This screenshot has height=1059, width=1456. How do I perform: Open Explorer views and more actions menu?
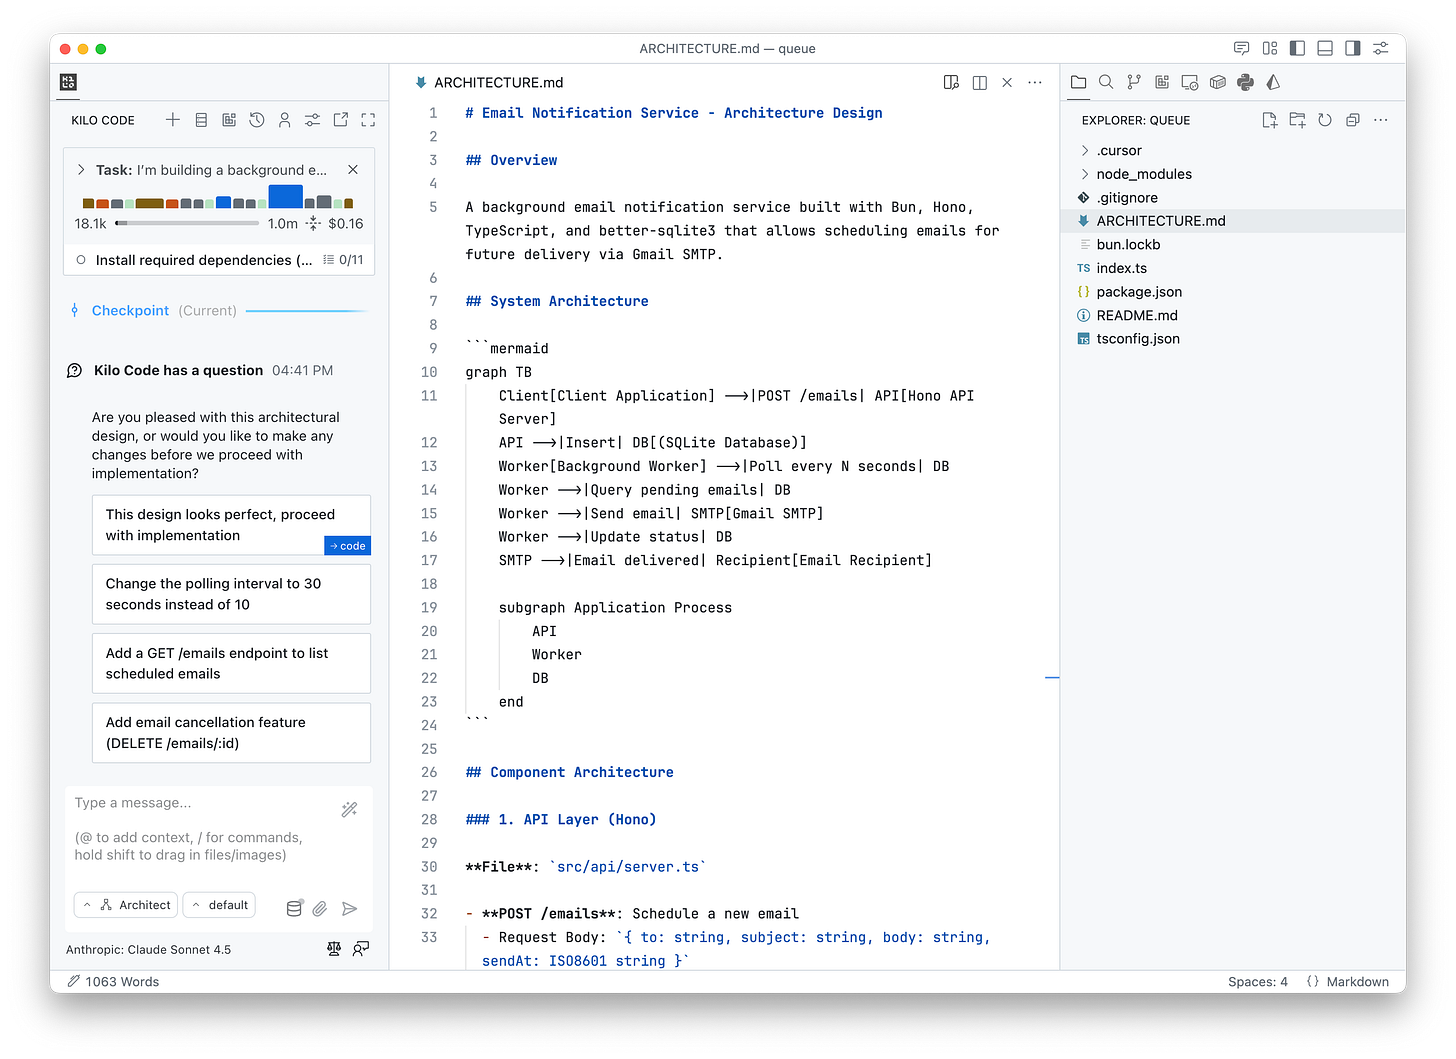pyautogui.click(x=1381, y=120)
